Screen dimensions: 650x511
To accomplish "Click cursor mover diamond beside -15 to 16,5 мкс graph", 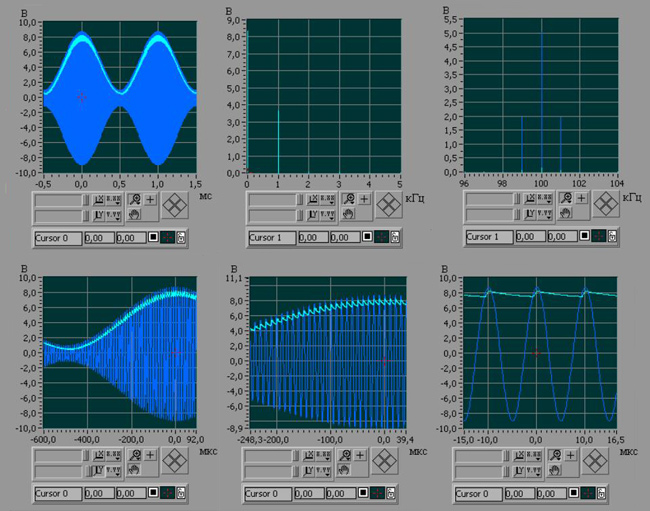I will (x=595, y=461).
